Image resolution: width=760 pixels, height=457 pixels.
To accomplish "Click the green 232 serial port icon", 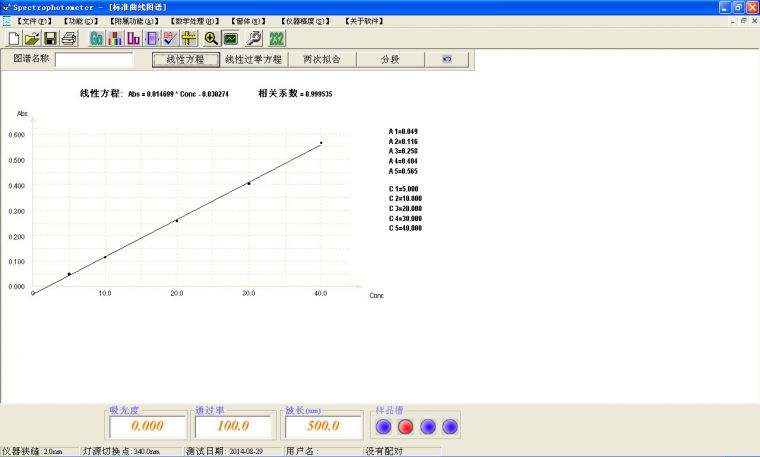I will coord(277,39).
